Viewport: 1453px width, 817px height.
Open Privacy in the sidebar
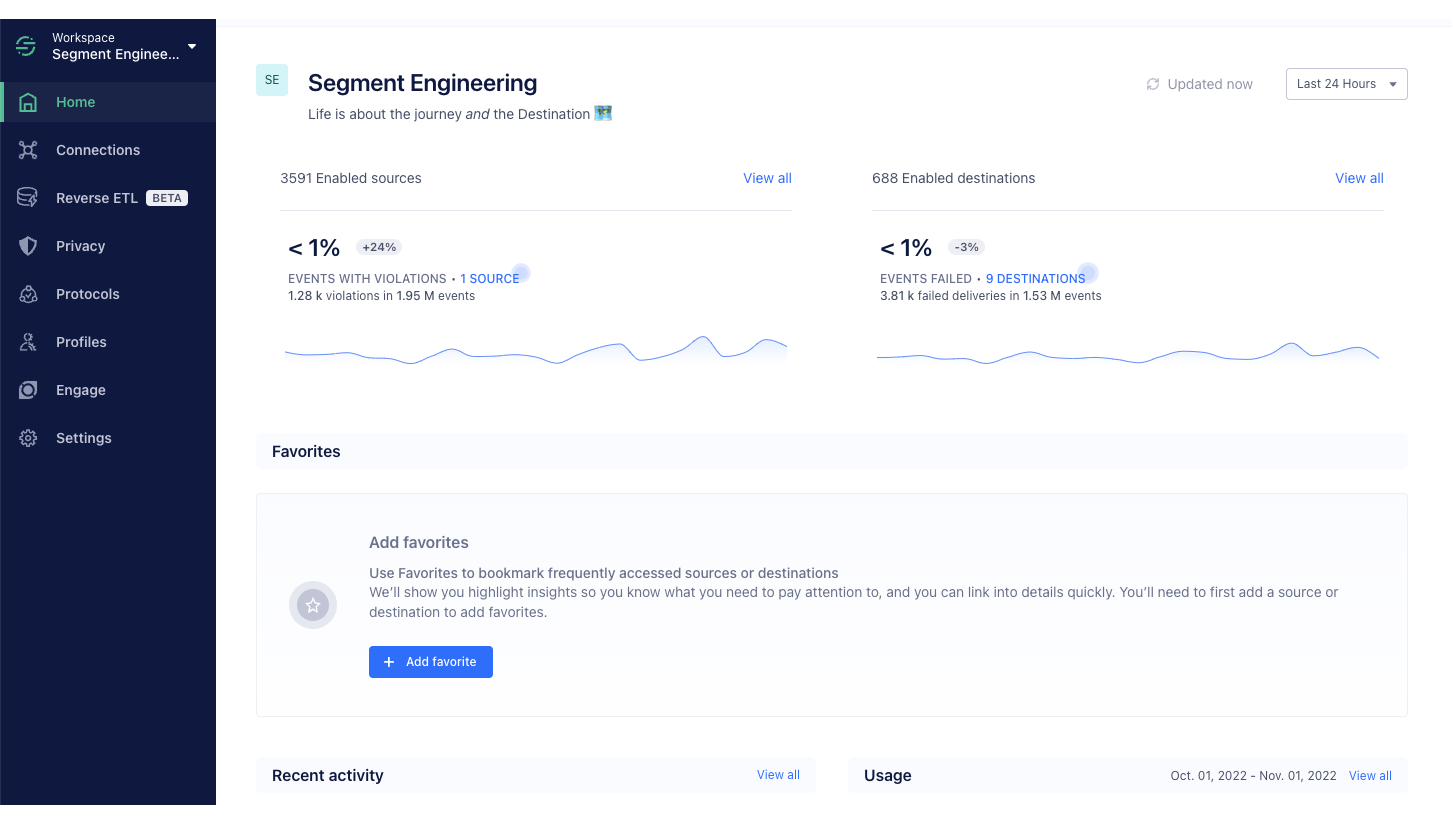(108, 246)
